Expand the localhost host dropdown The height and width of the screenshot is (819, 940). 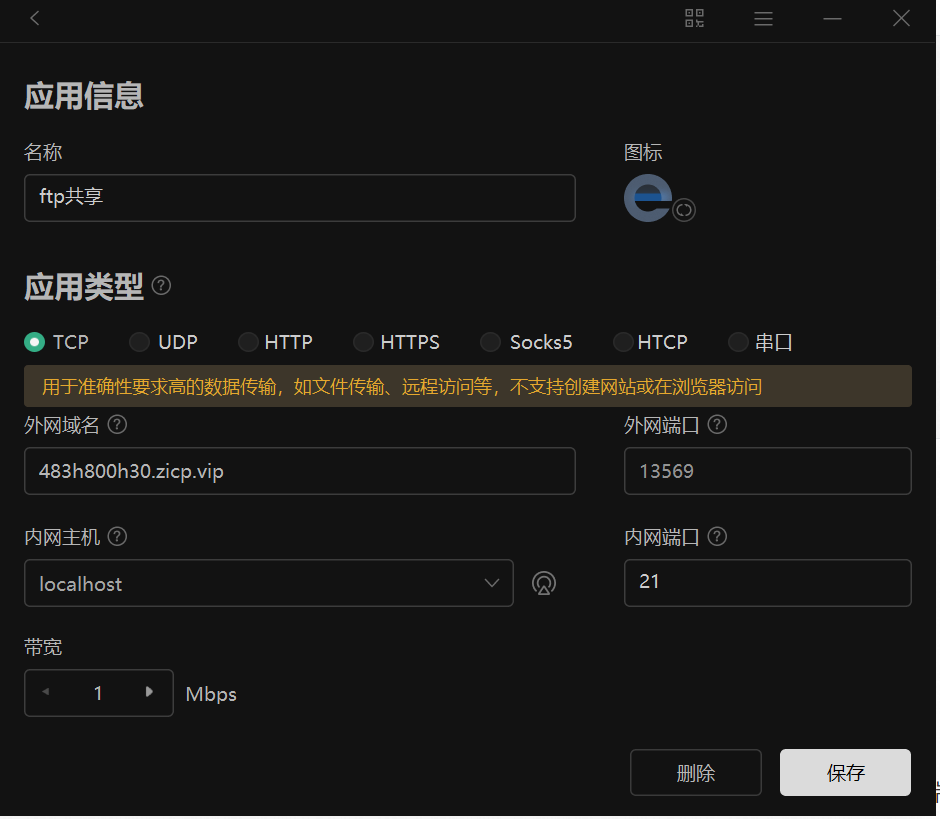click(x=491, y=583)
